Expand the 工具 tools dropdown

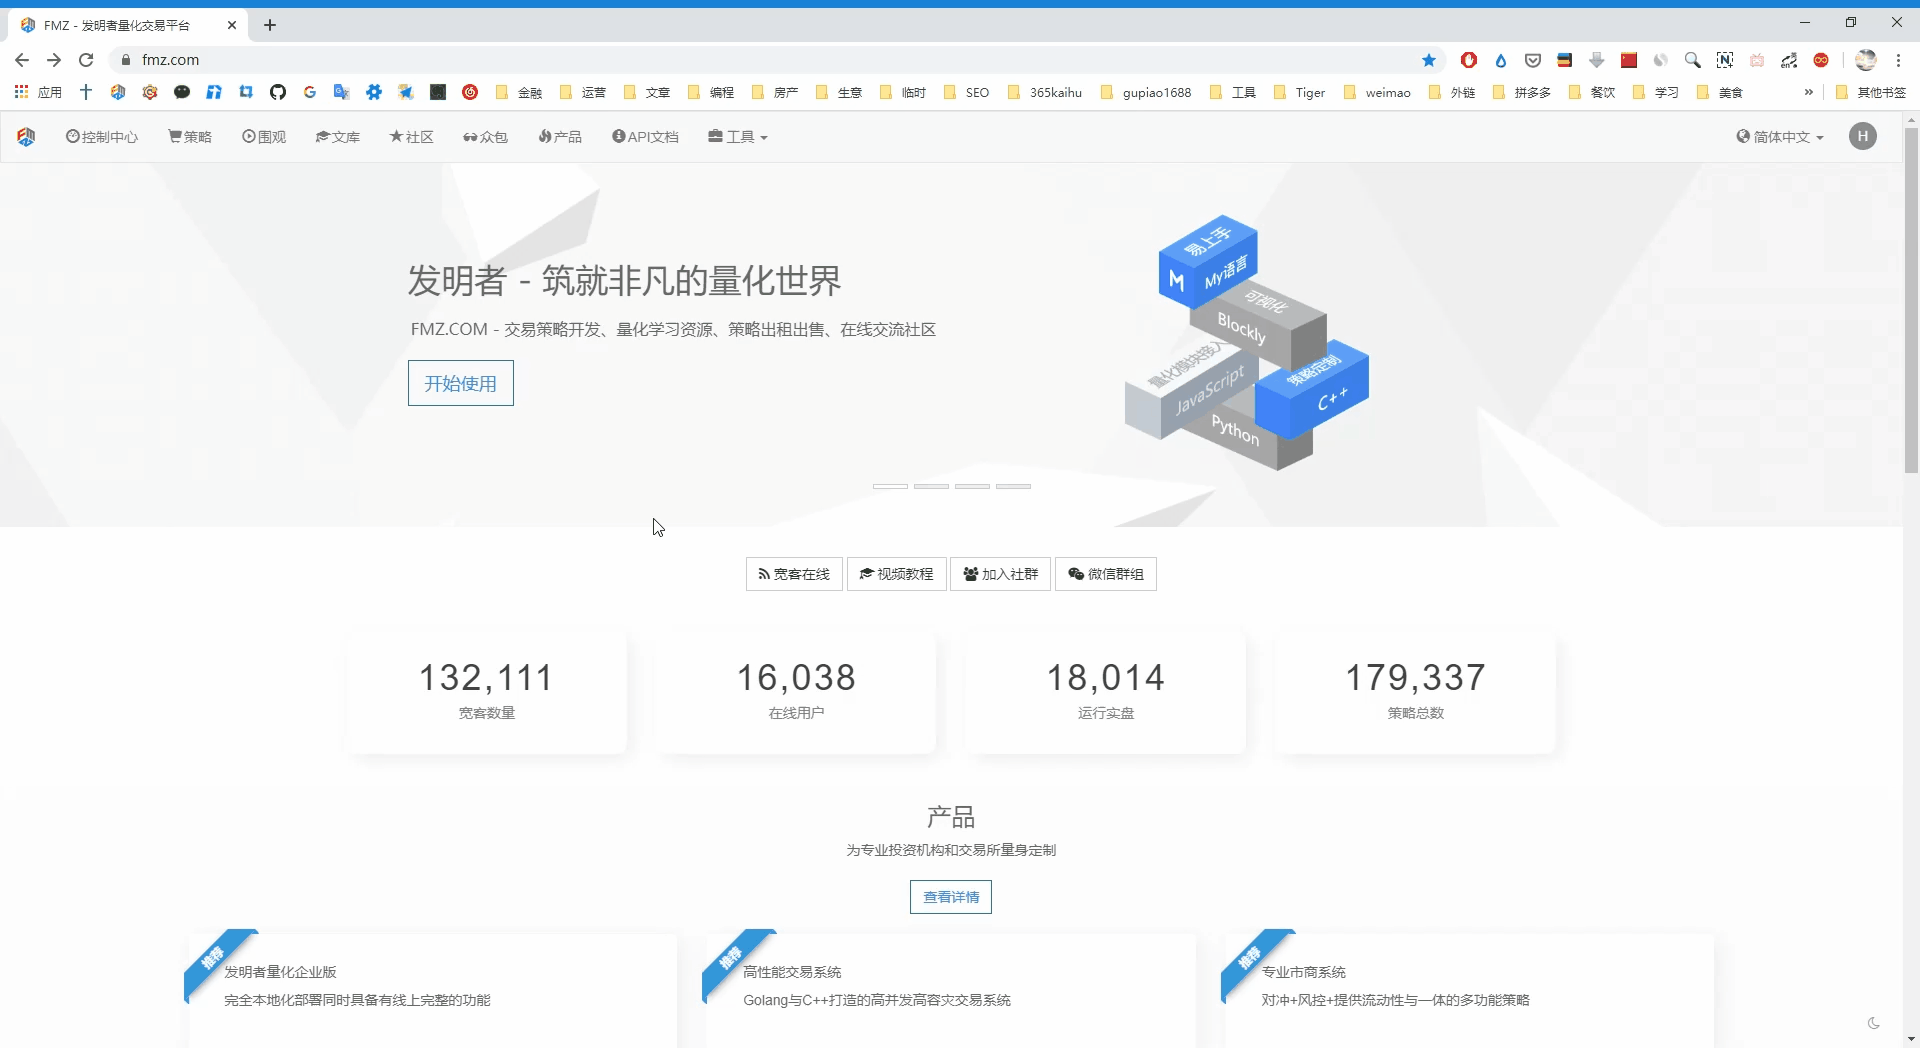[738, 137]
